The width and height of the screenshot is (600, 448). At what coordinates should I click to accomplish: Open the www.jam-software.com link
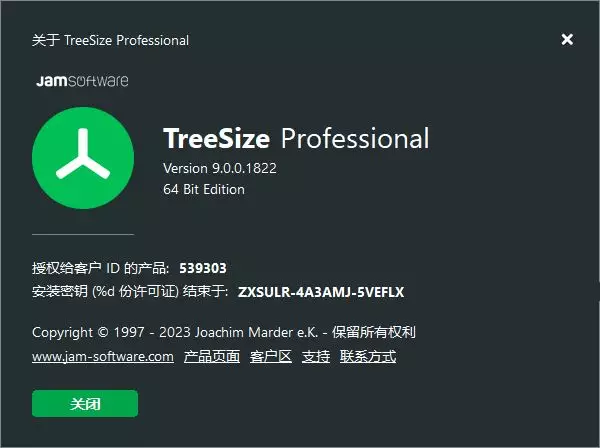103,357
